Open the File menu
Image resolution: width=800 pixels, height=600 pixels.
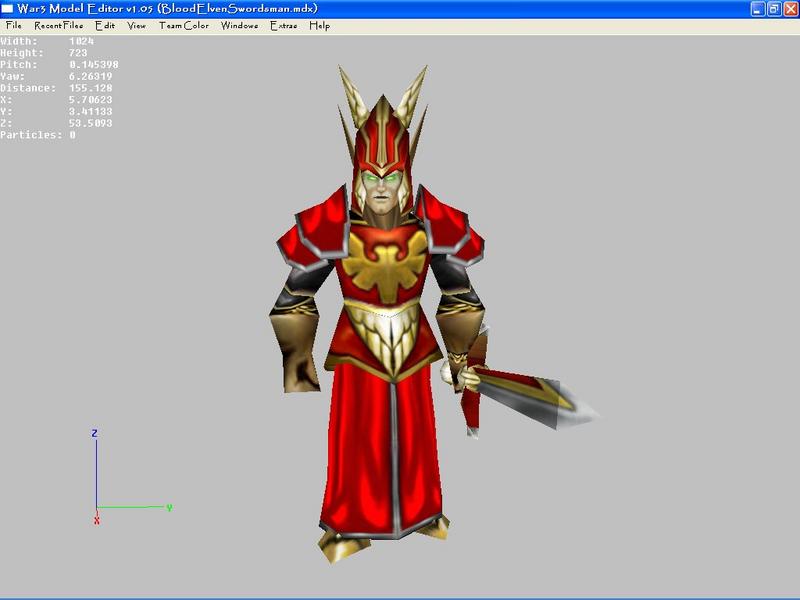tap(14, 26)
